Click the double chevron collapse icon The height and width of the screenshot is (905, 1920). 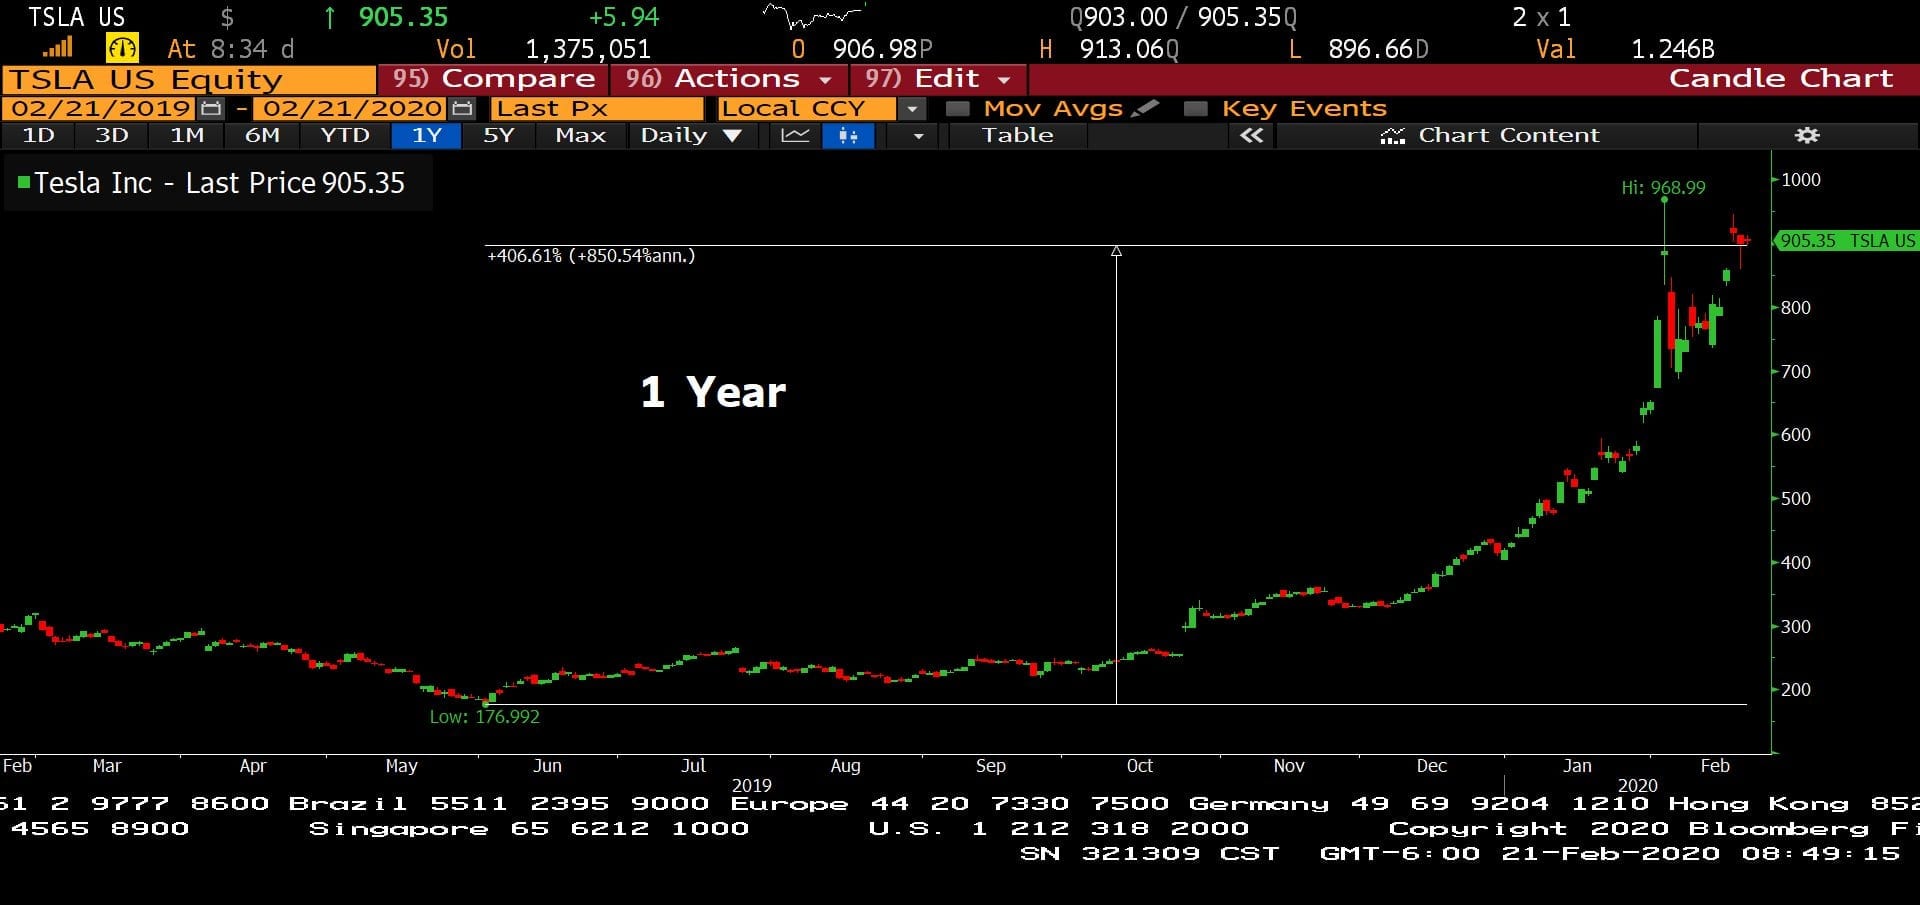(1251, 135)
